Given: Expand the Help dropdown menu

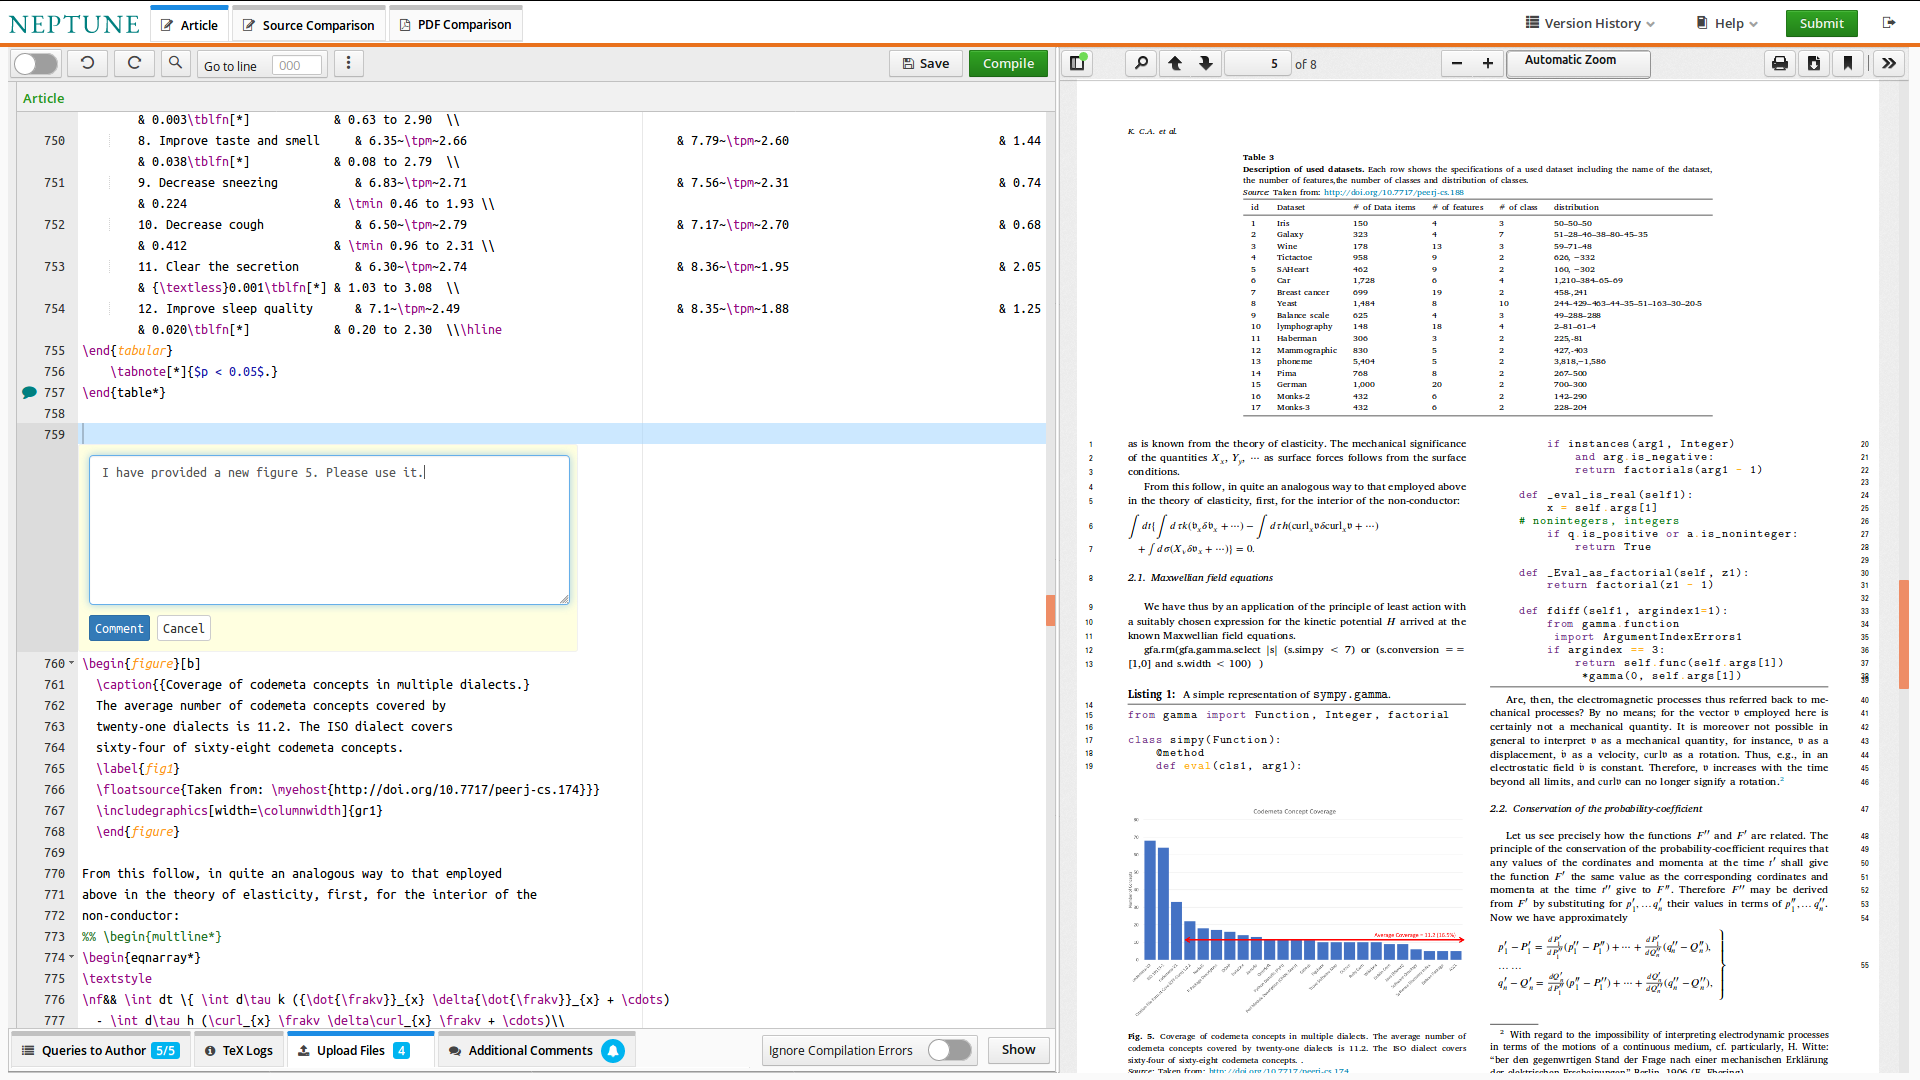Looking at the screenshot, I should coord(1728,23).
